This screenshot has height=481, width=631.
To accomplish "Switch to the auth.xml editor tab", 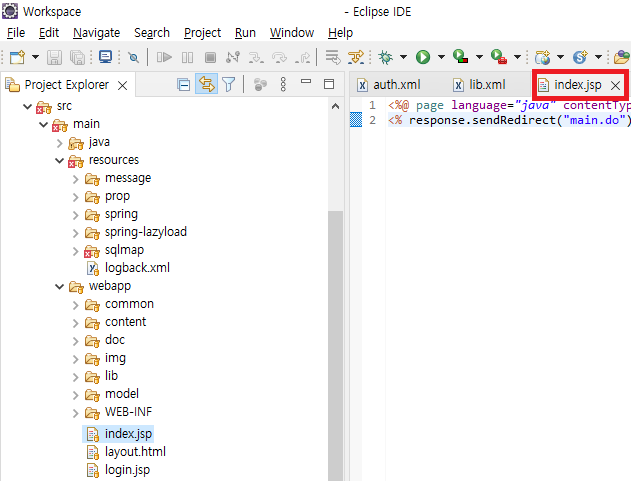I will pos(396,85).
